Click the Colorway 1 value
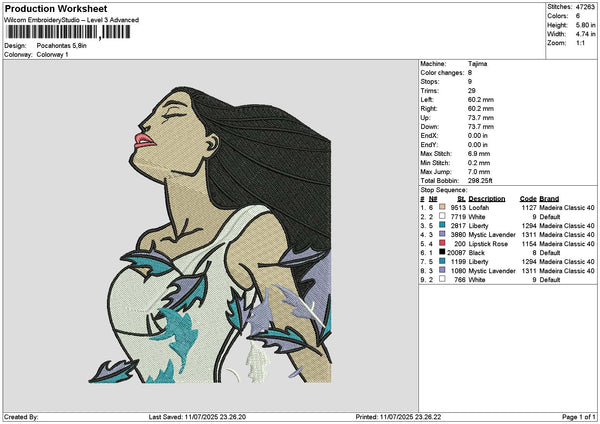 click(x=53, y=55)
